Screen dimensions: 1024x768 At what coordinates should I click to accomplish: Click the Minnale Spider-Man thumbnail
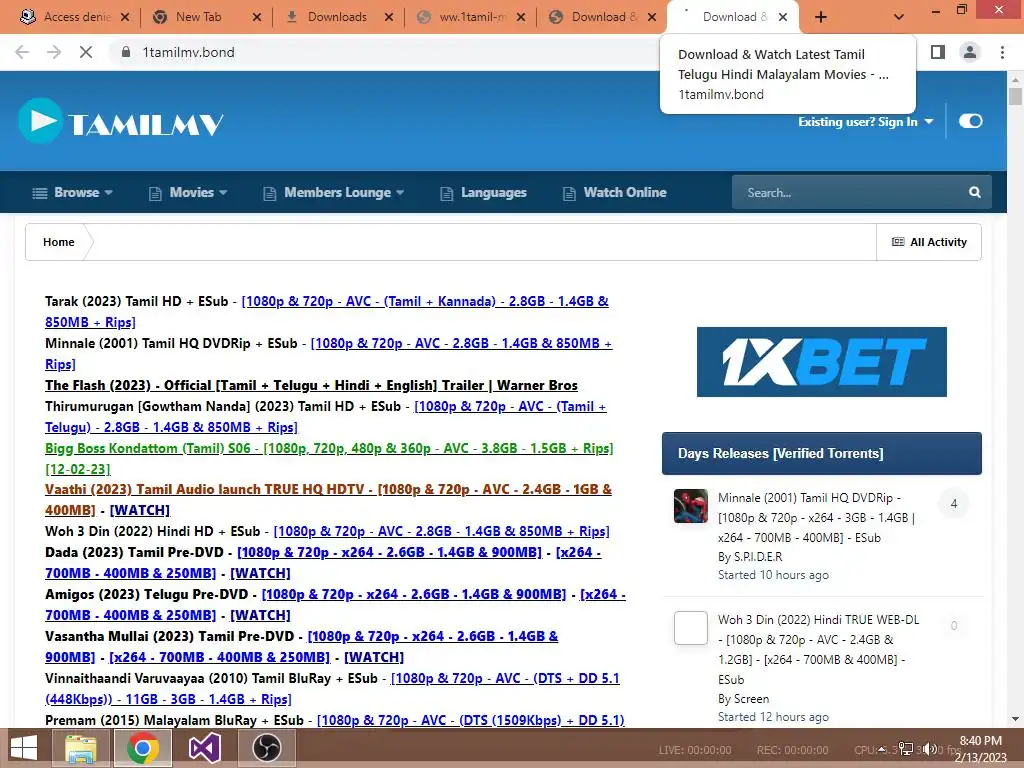coord(690,506)
